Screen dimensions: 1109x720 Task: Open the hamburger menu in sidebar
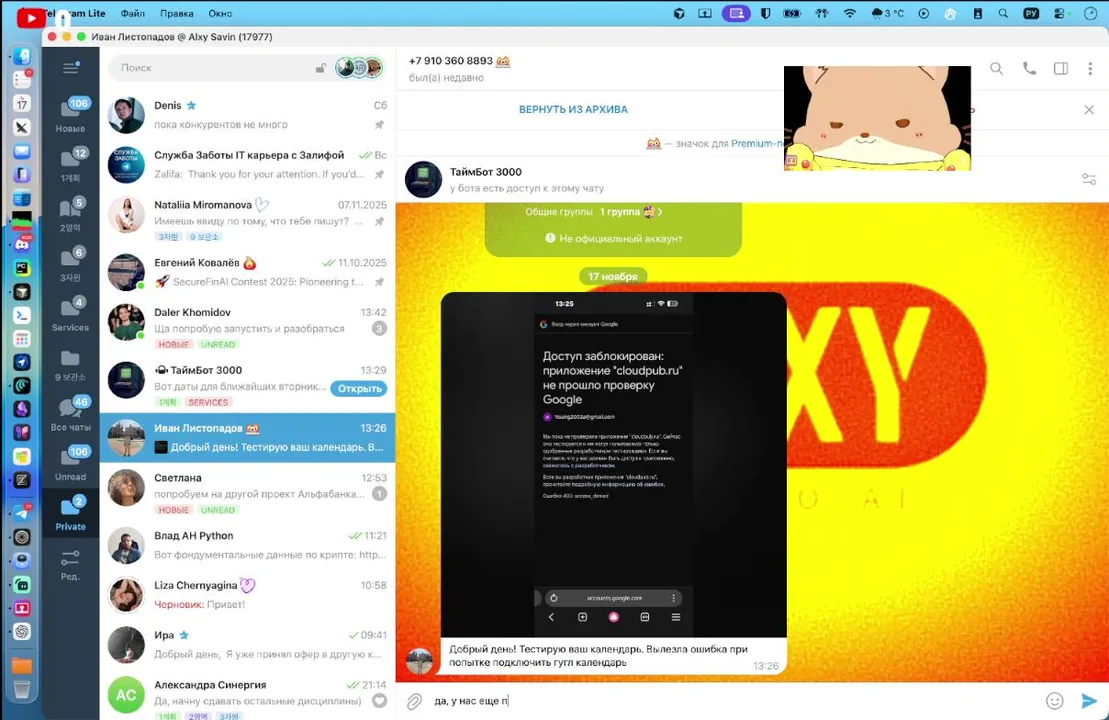pyautogui.click(x=70, y=68)
